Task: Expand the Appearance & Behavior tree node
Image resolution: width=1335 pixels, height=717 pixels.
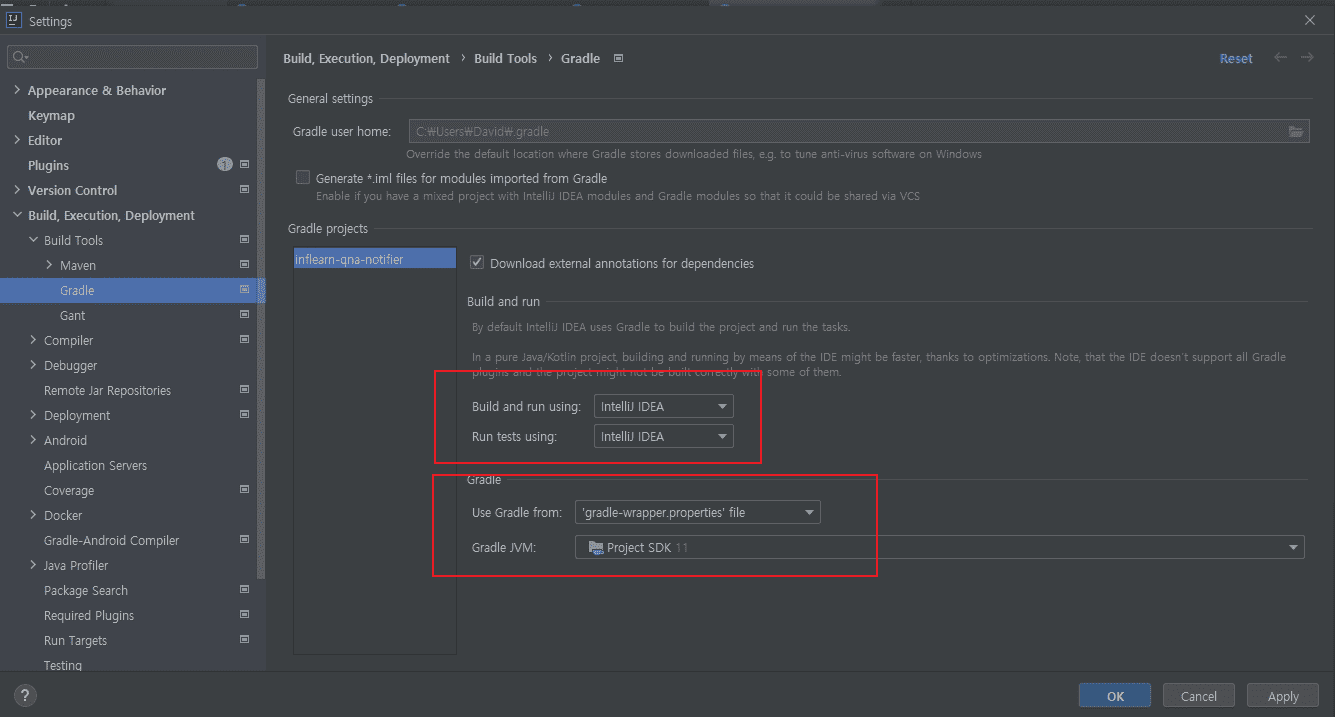Action: coord(17,90)
